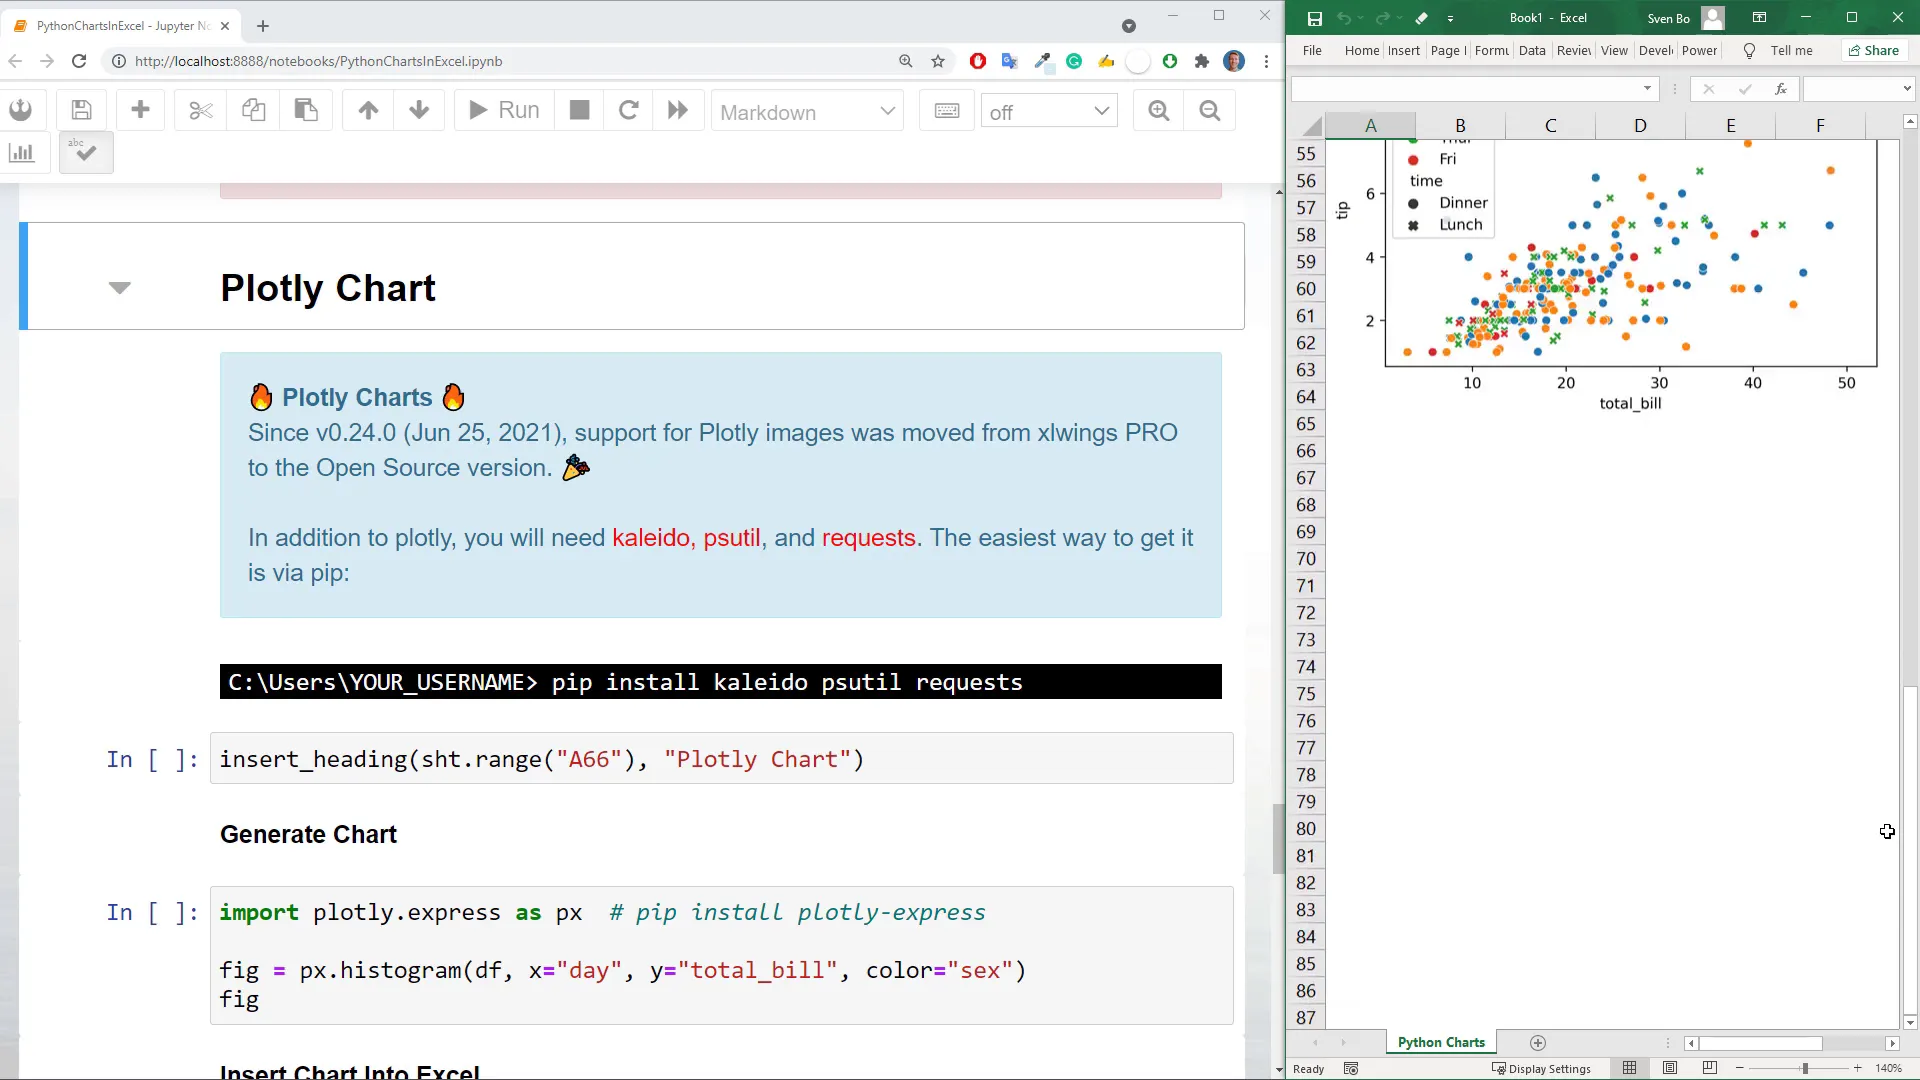Open the cell type Markdown dropdown
The height and width of the screenshot is (1080, 1920).
(x=807, y=111)
